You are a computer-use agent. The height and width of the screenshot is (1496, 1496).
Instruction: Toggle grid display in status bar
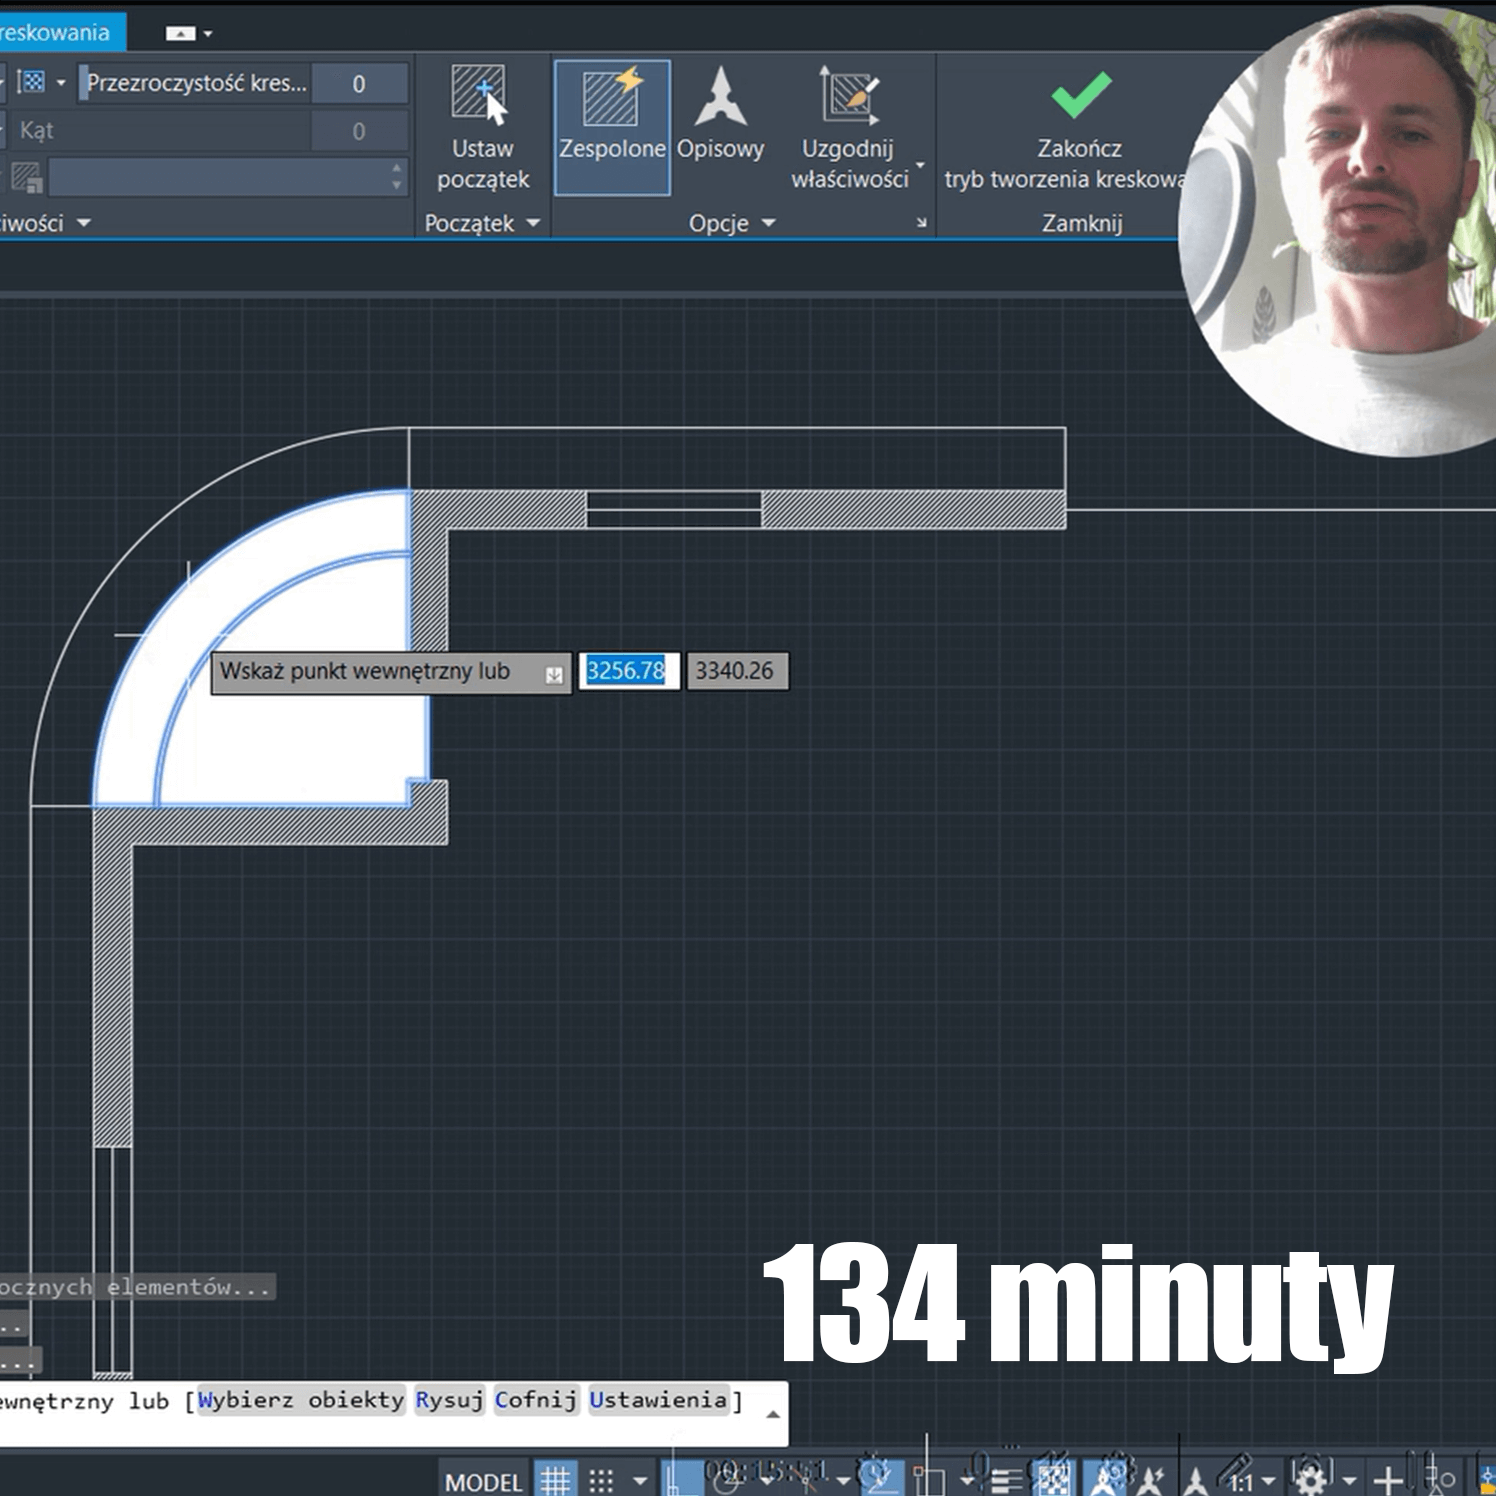(x=556, y=1480)
